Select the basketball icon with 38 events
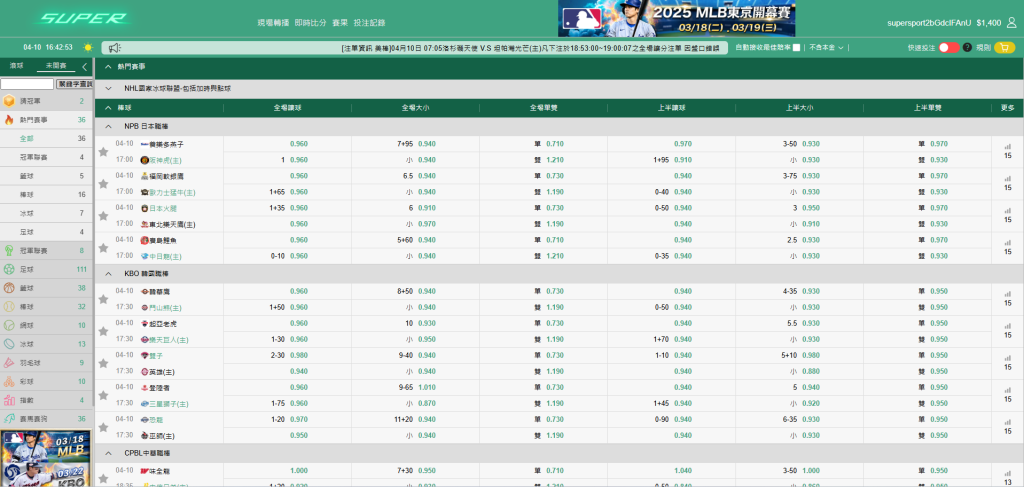 pyautogui.click(x=9, y=288)
